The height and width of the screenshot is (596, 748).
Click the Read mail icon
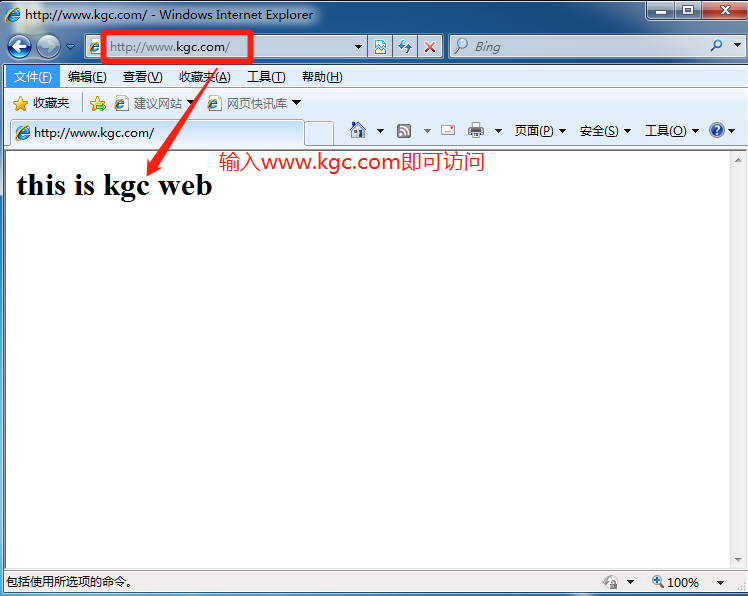(x=447, y=130)
